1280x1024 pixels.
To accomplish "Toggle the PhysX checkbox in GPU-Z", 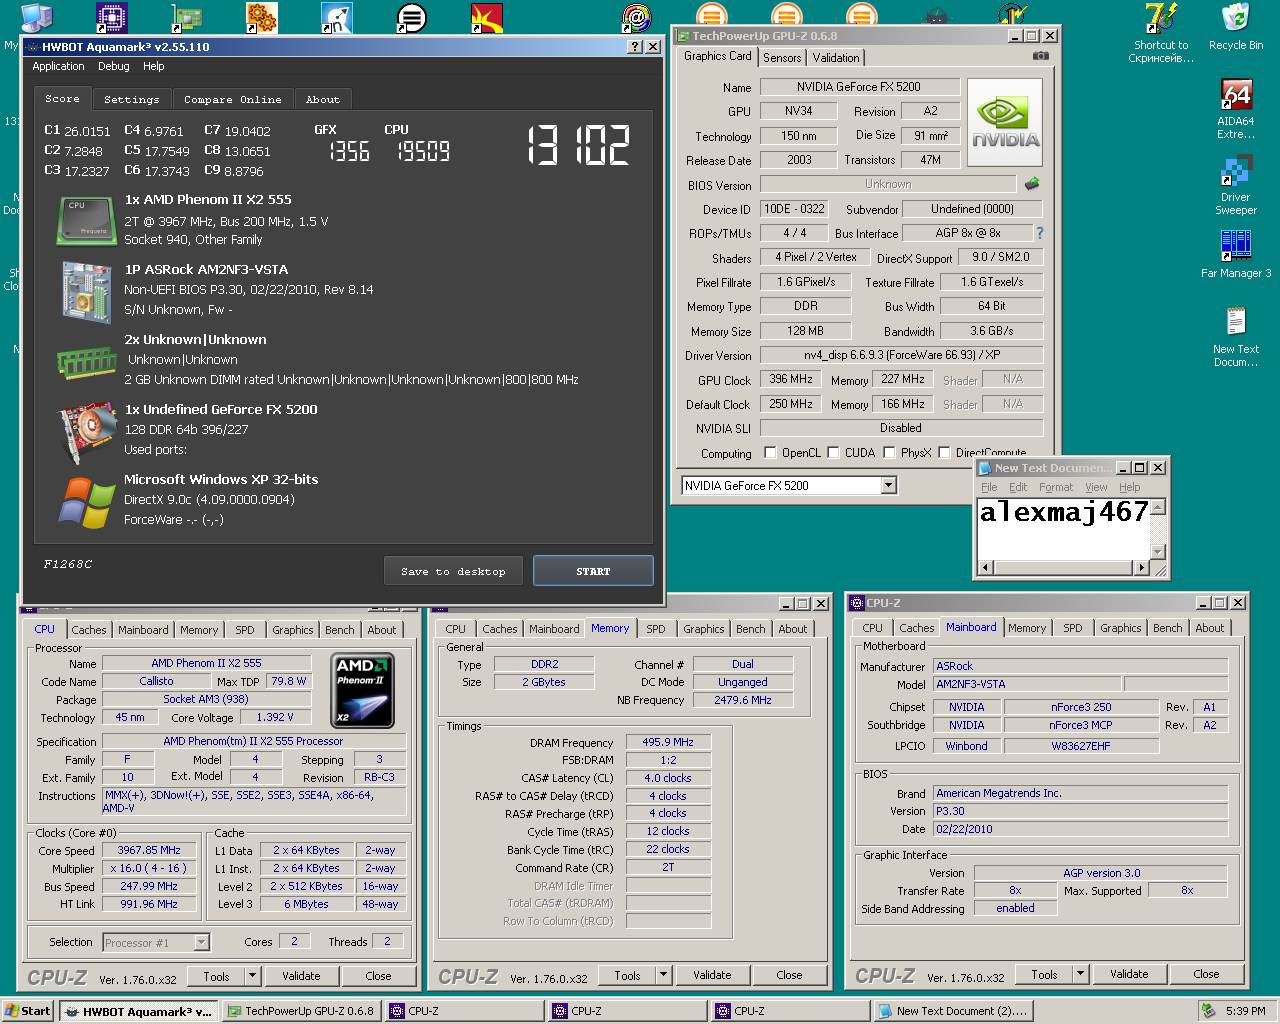I will pyautogui.click(x=889, y=452).
